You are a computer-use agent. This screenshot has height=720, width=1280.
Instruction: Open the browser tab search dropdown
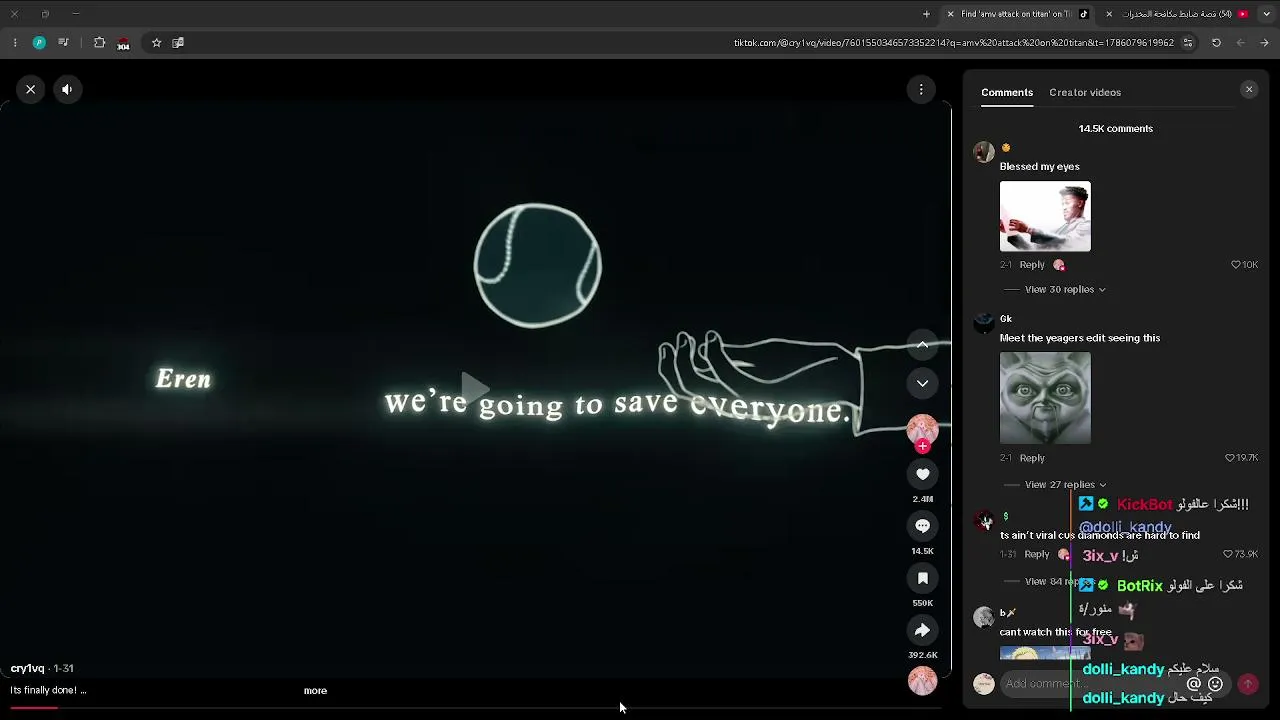1266,14
